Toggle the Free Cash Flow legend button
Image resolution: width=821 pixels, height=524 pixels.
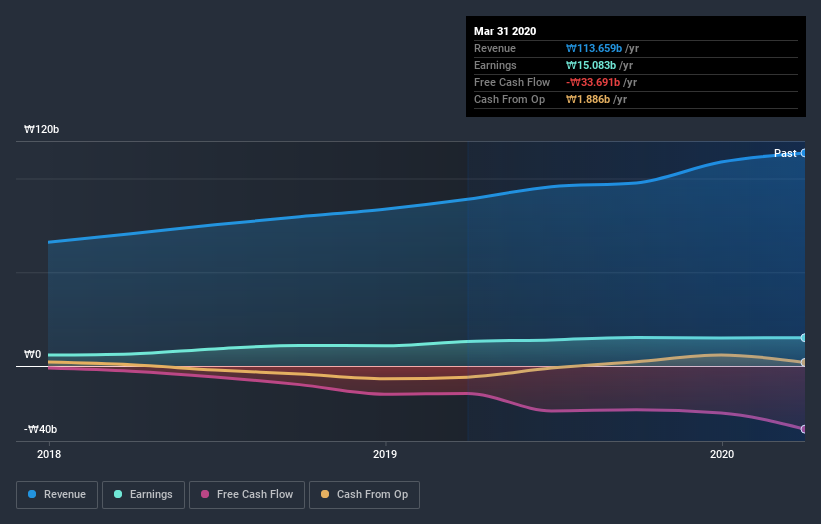pyautogui.click(x=247, y=495)
